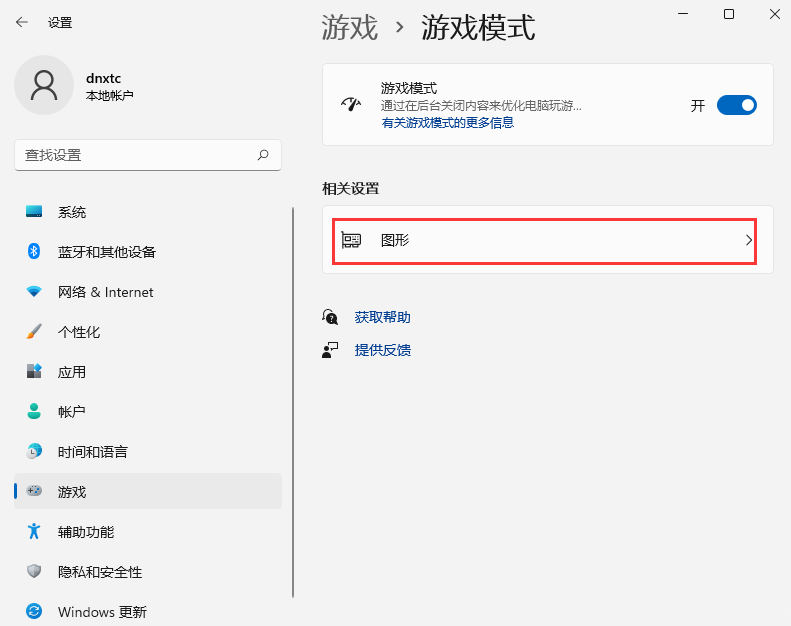Click the dnxtc user avatar icon
The height and width of the screenshot is (626, 791).
44,85
